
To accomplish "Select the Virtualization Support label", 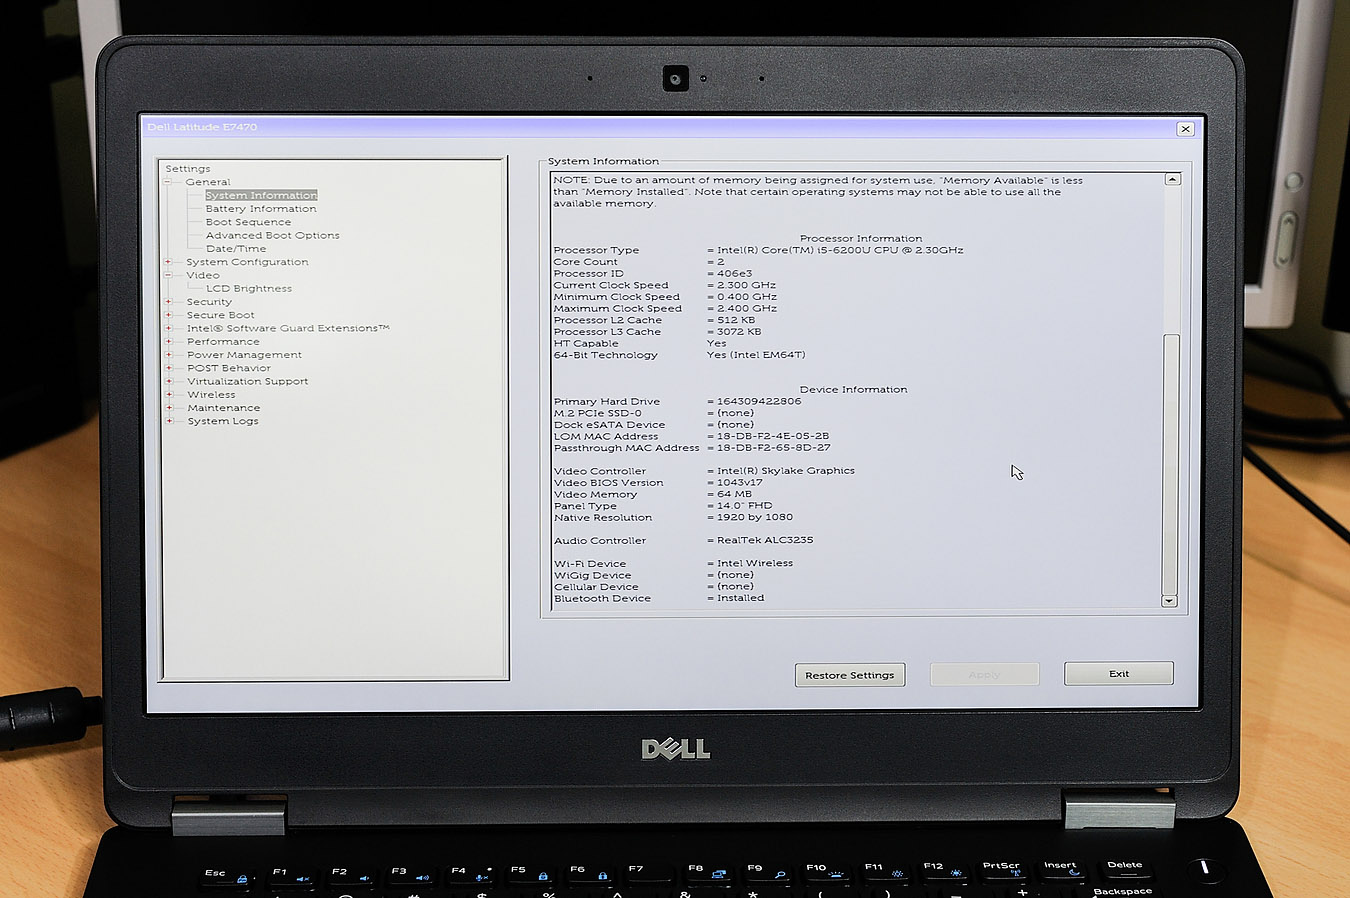I will click(x=248, y=381).
